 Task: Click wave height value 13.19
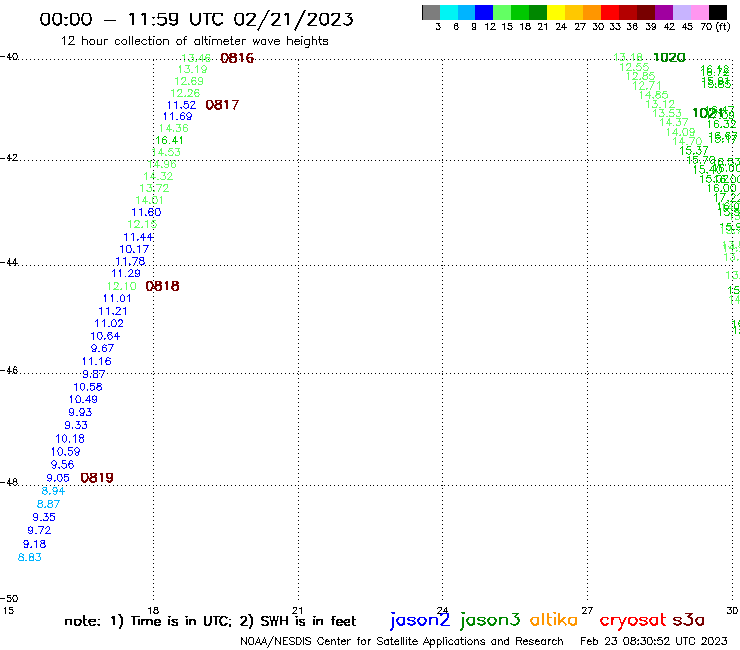pyautogui.click(x=192, y=69)
